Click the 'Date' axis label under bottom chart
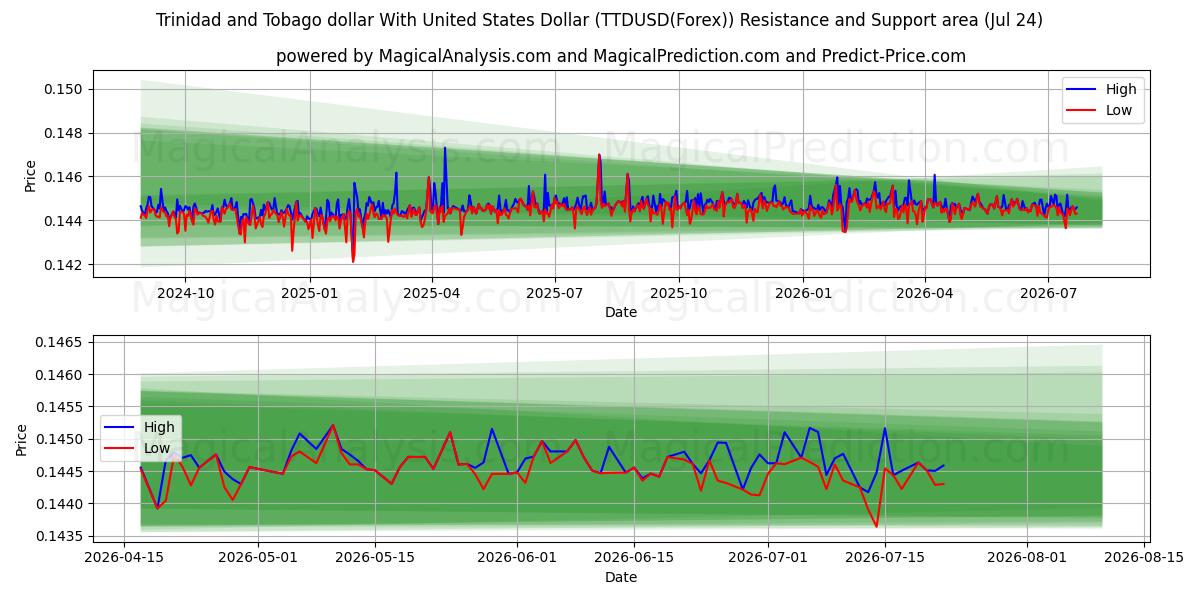Image resolution: width=1200 pixels, height=600 pixels. (x=621, y=577)
